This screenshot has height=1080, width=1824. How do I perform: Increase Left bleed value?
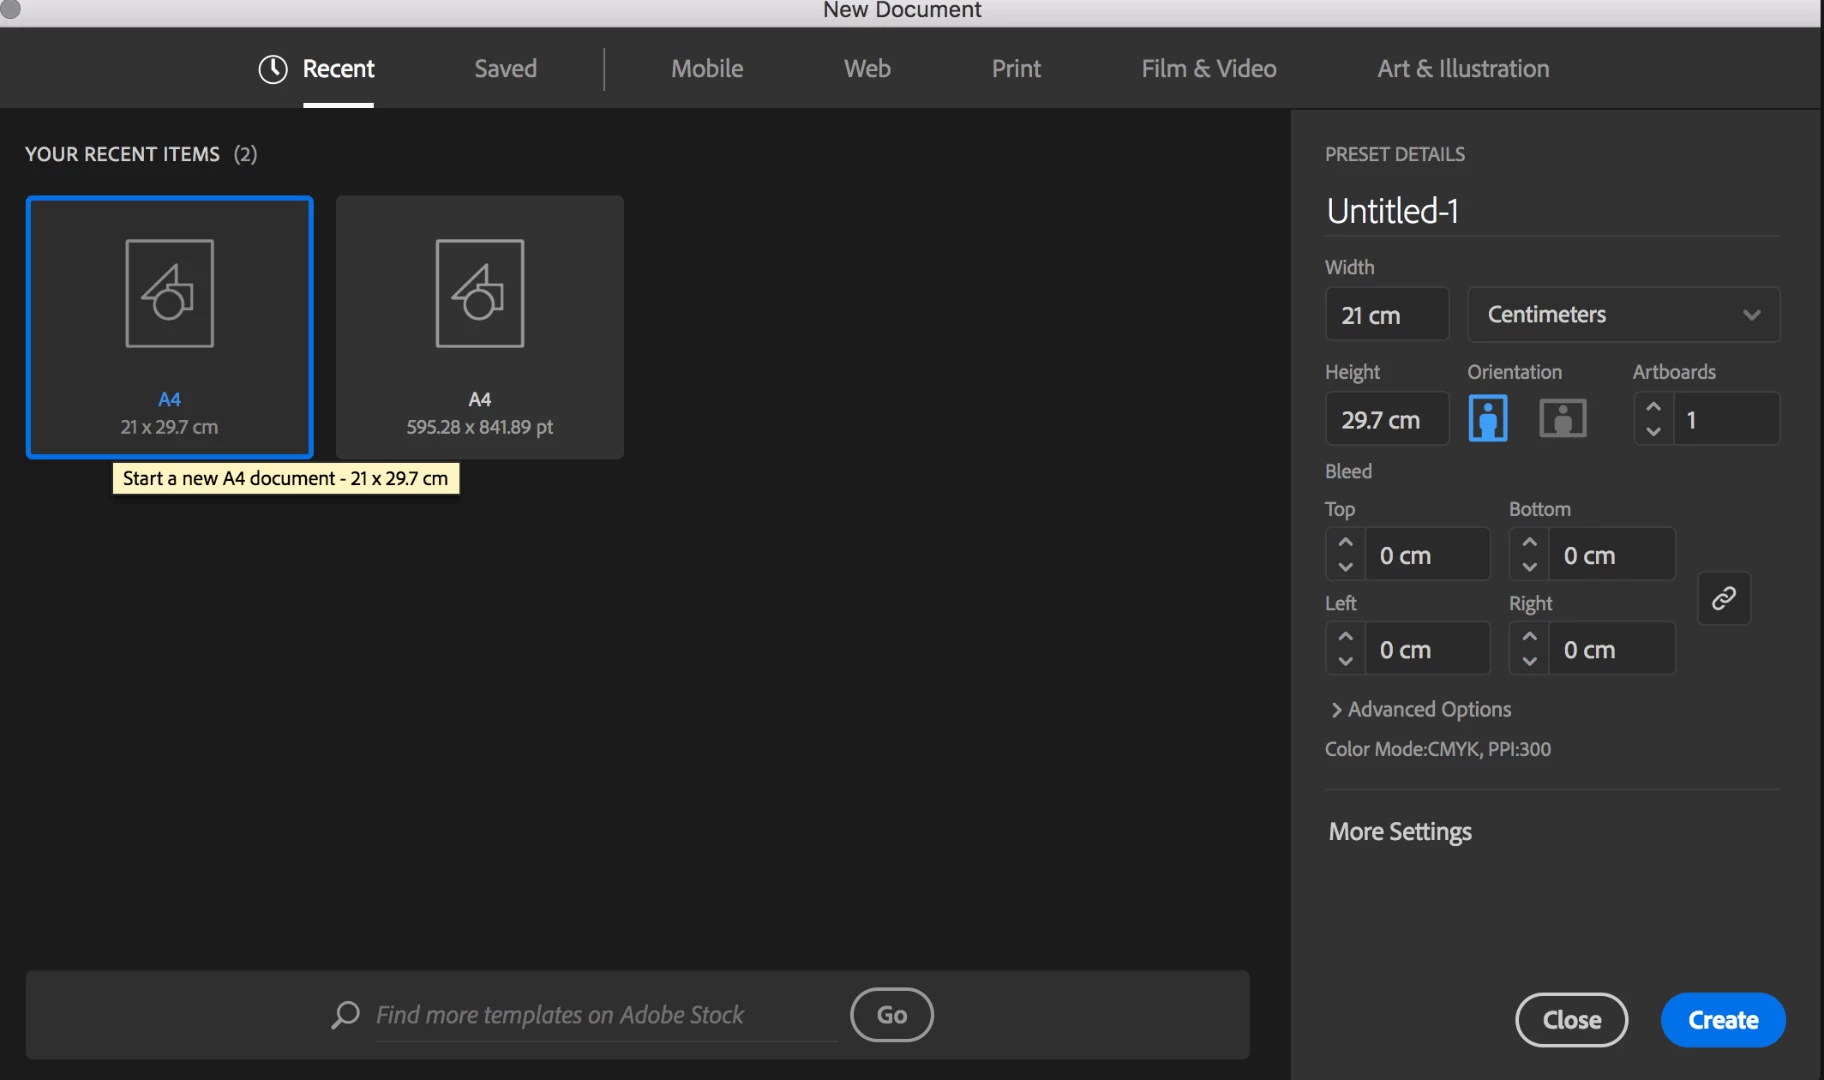pos(1346,636)
